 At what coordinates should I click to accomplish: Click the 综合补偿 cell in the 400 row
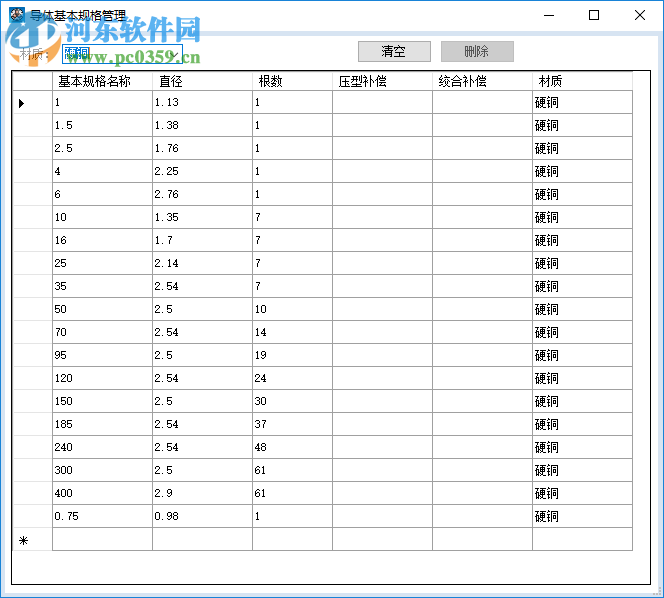tap(482, 493)
